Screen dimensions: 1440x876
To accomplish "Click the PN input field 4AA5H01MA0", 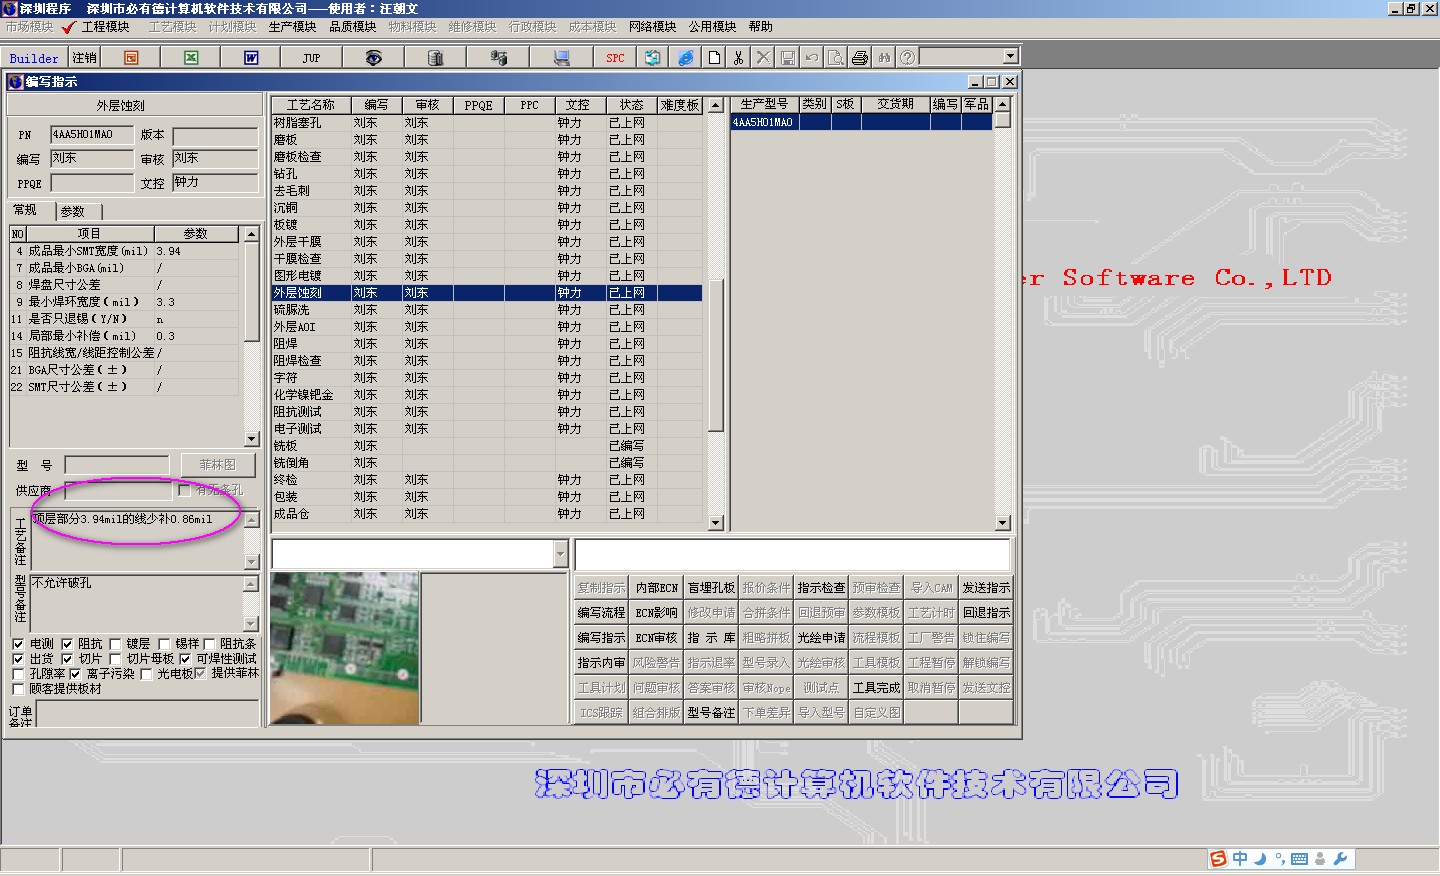I will coord(92,135).
